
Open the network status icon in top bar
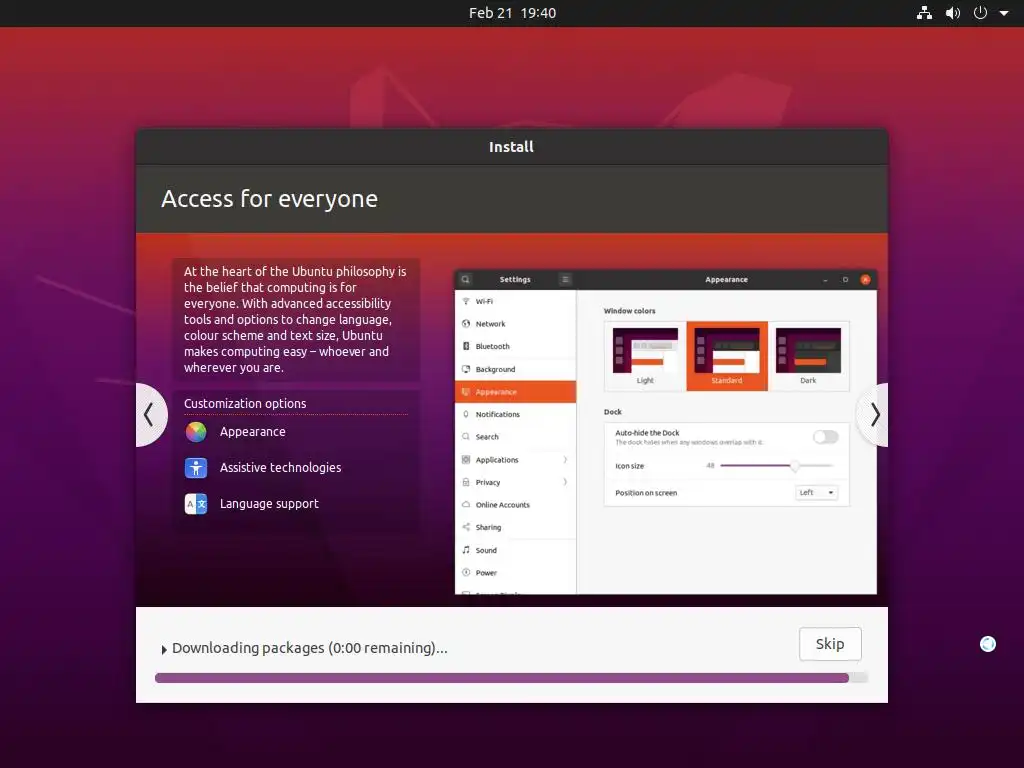click(x=924, y=13)
